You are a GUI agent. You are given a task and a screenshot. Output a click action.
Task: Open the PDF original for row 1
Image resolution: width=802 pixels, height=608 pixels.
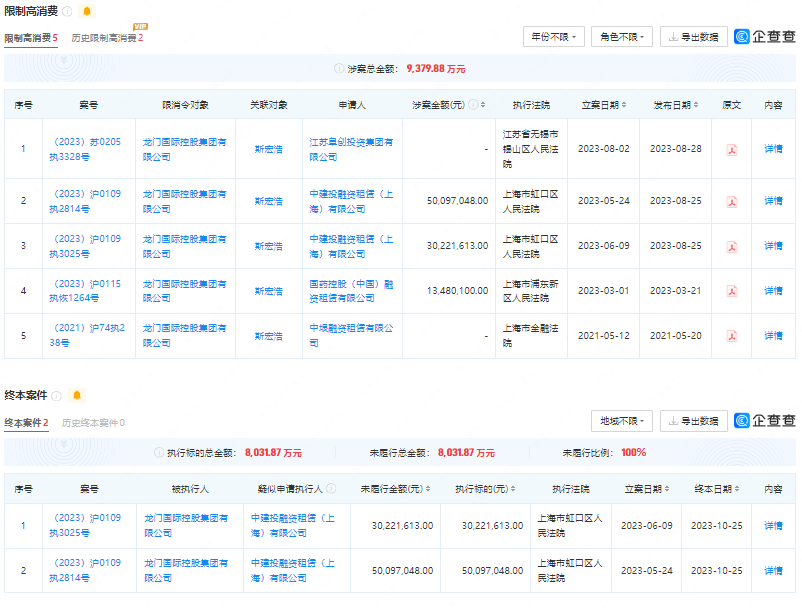[x=732, y=149]
